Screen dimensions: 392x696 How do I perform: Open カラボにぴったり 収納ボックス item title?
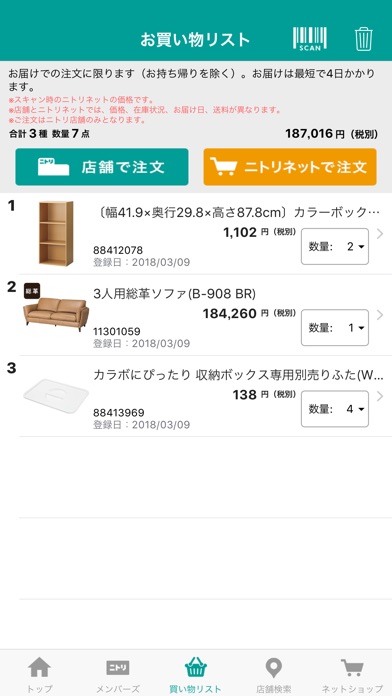point(238,375)
